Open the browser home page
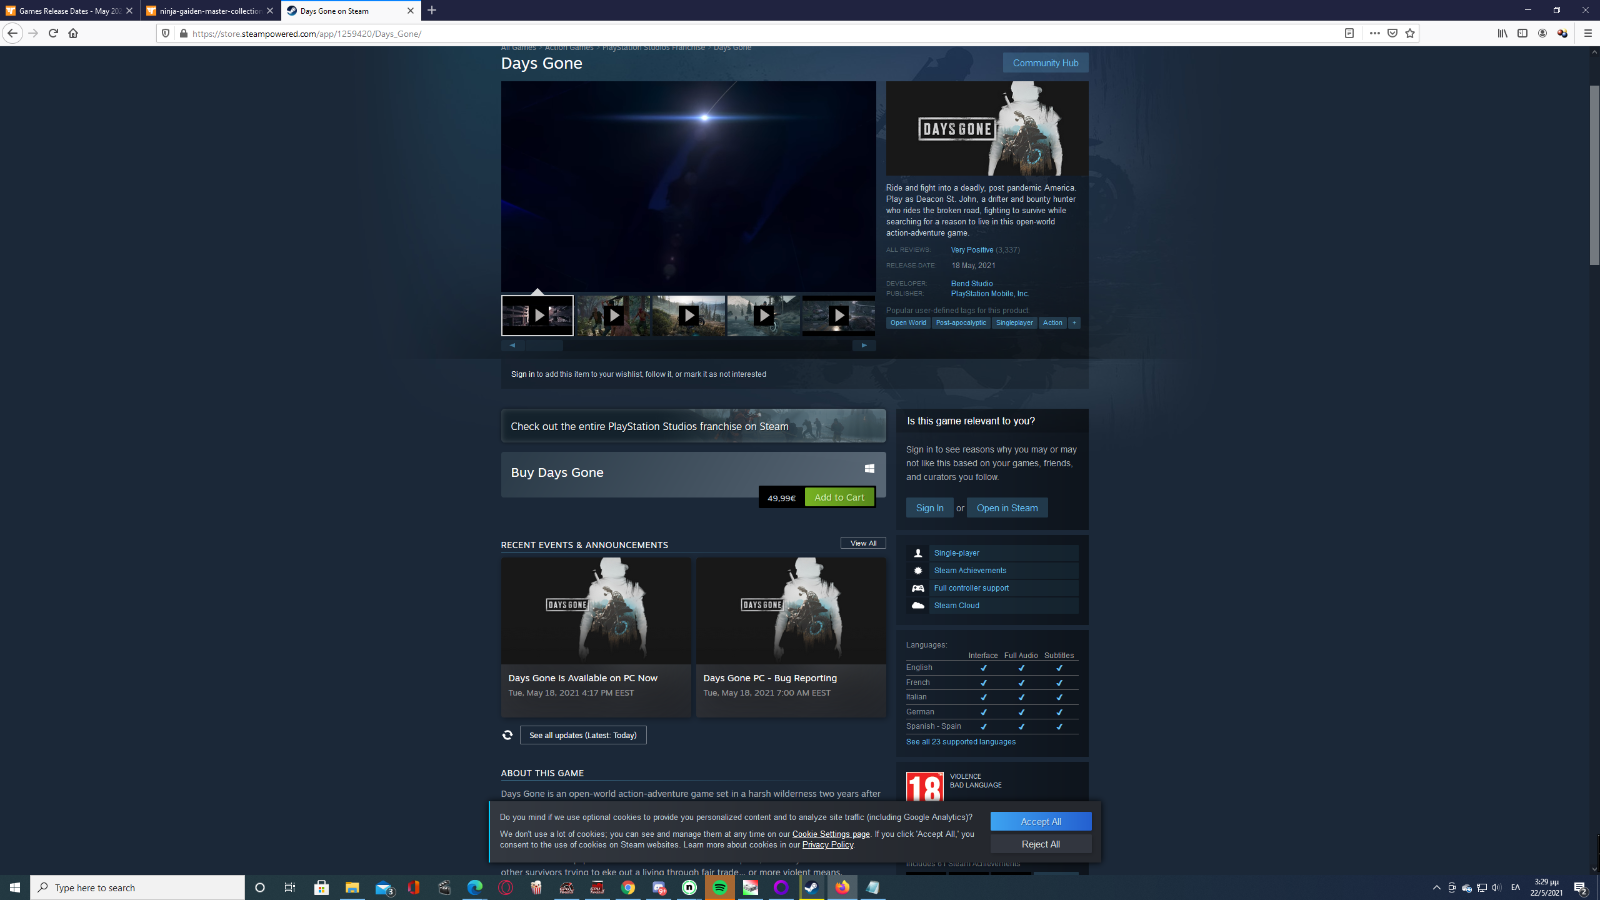1600x900 pixels. click(73, 33)
